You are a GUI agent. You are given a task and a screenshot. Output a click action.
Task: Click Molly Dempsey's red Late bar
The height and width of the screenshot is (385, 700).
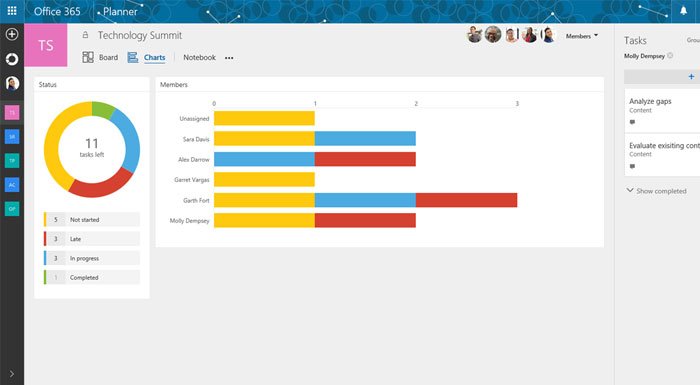[365, 220]
